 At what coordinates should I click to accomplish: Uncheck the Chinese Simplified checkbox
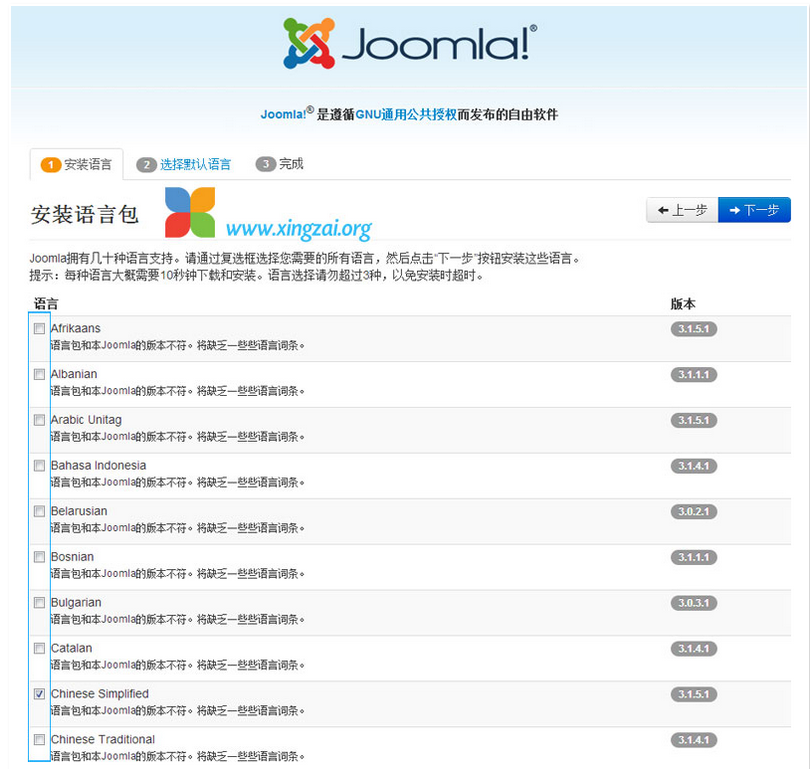pos(39,694)
